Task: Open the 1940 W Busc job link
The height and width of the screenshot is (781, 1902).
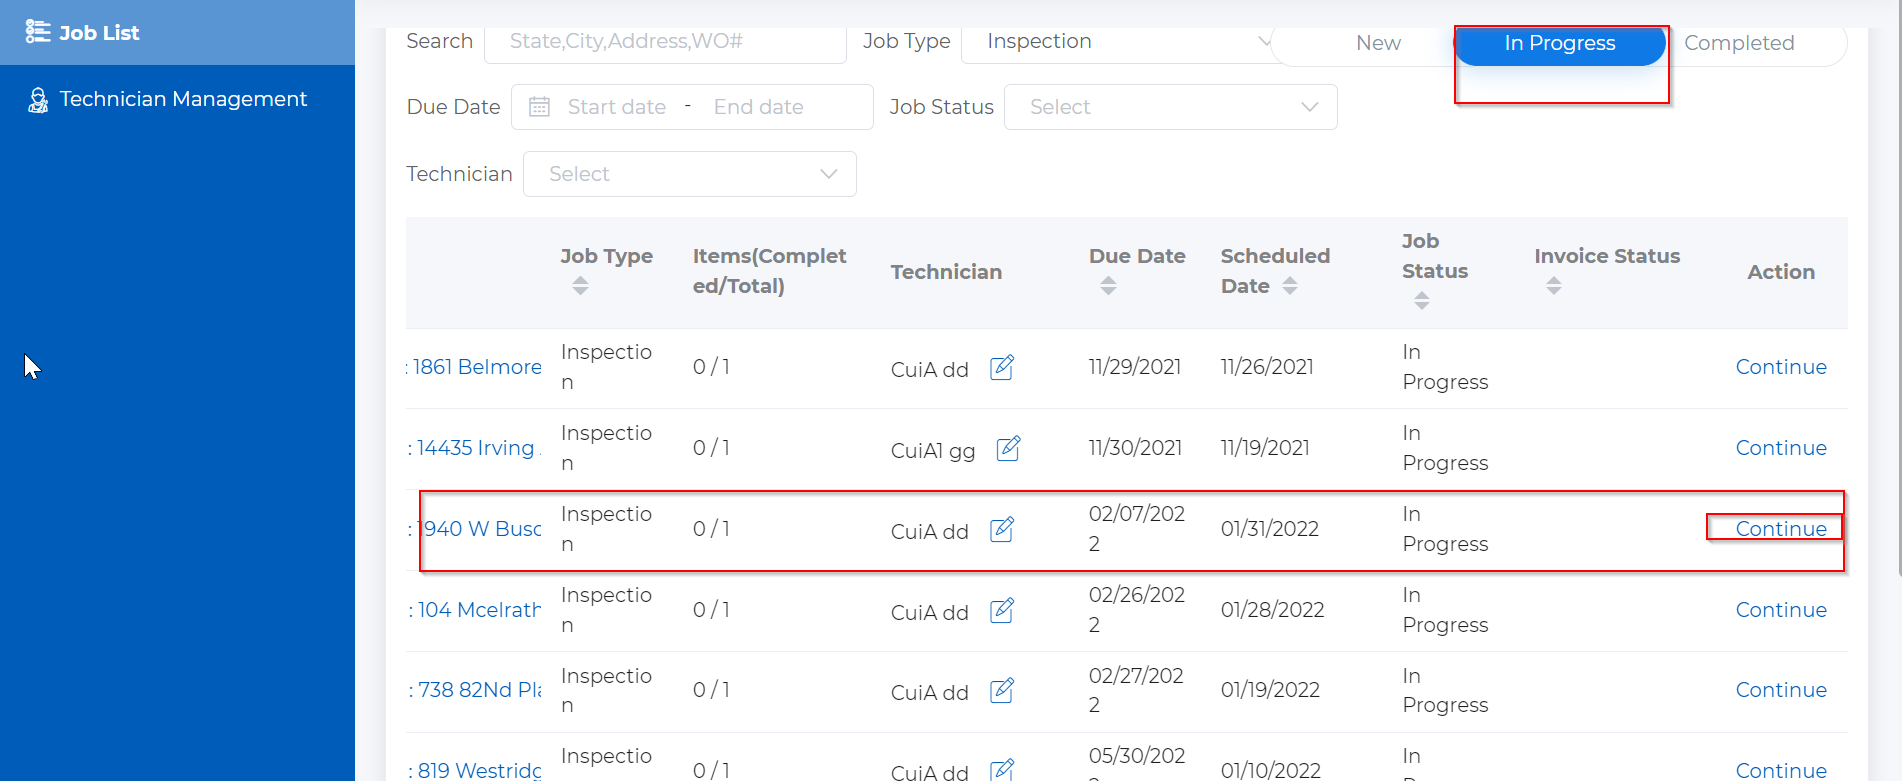Action: (x=474, y=529)
